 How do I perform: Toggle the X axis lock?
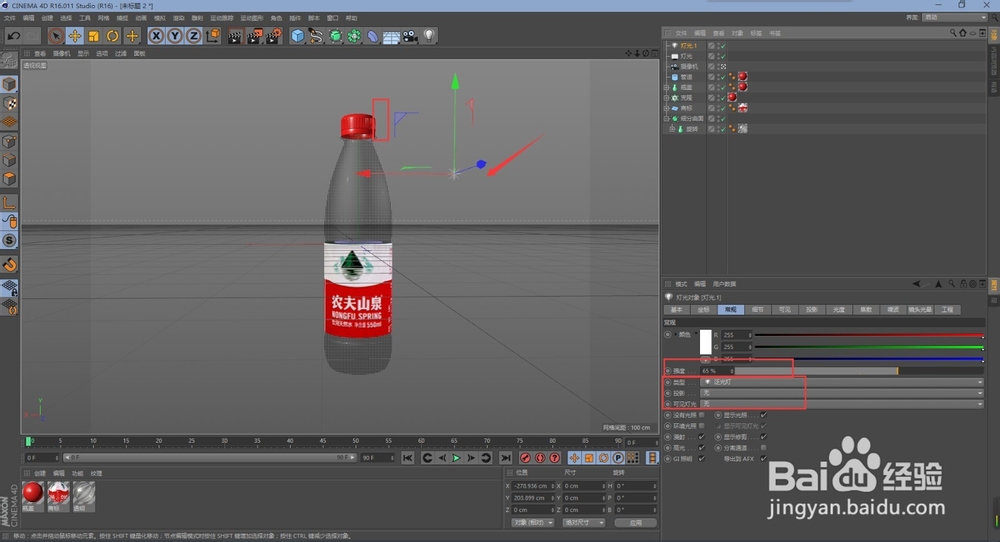[x=156, y=36]
